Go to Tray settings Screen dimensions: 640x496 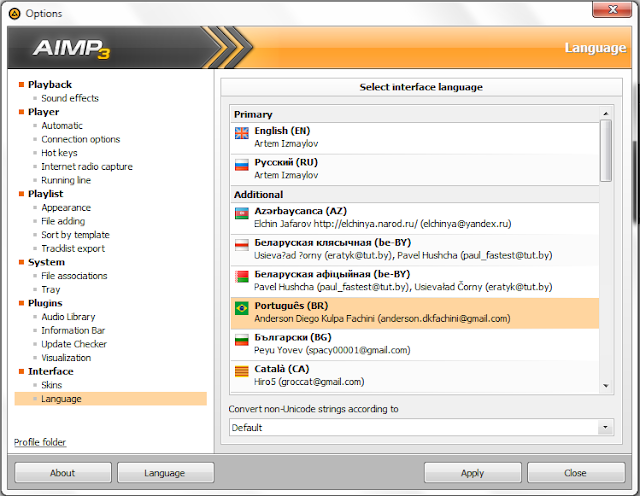point(51,289)
